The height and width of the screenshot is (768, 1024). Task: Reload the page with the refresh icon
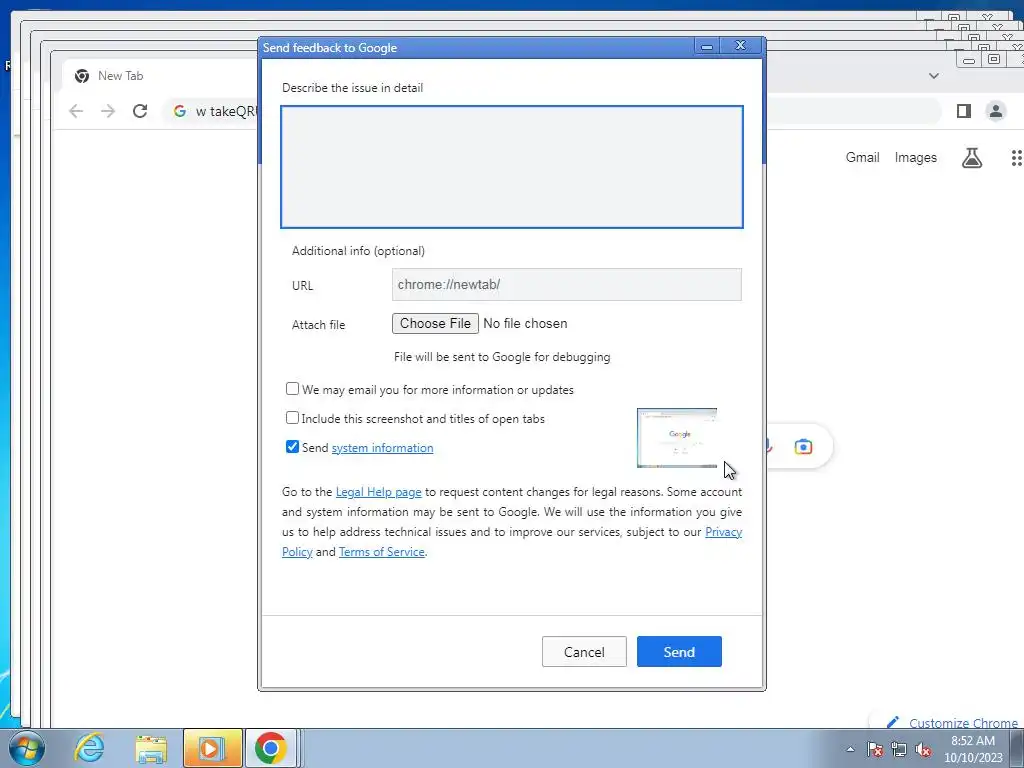pos(140,111)
